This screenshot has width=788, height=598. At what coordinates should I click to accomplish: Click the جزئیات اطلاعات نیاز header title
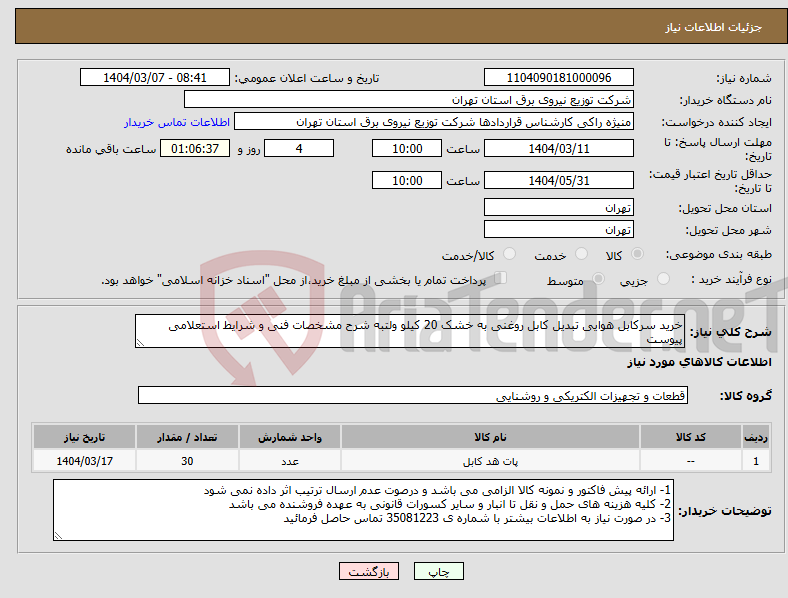(x=713, y=27)
